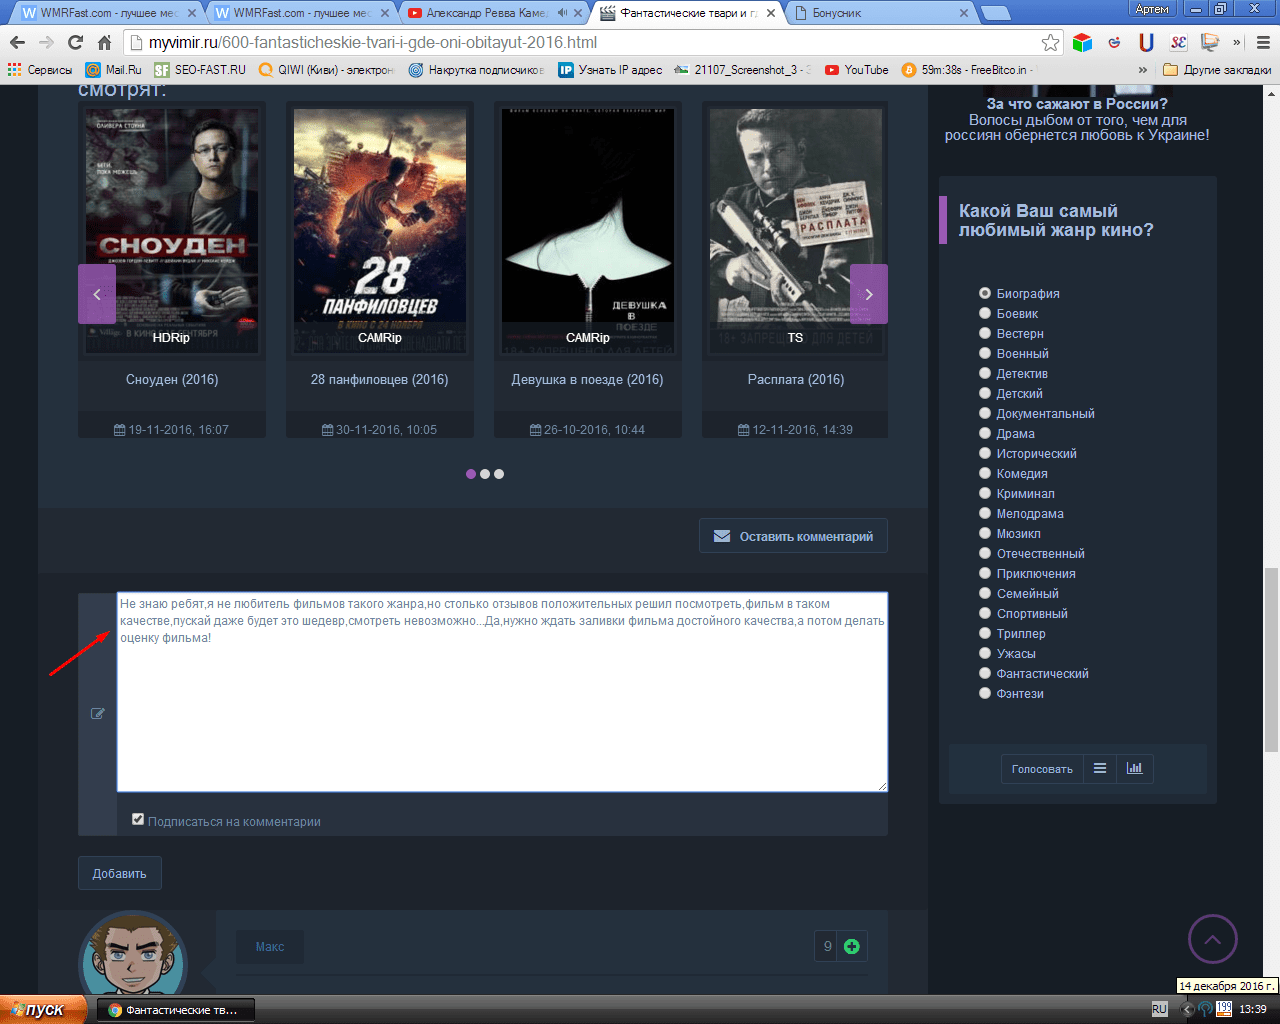Go to second carousel page dot
This screenshot has width=1280, height=1024.
point(485,474)
